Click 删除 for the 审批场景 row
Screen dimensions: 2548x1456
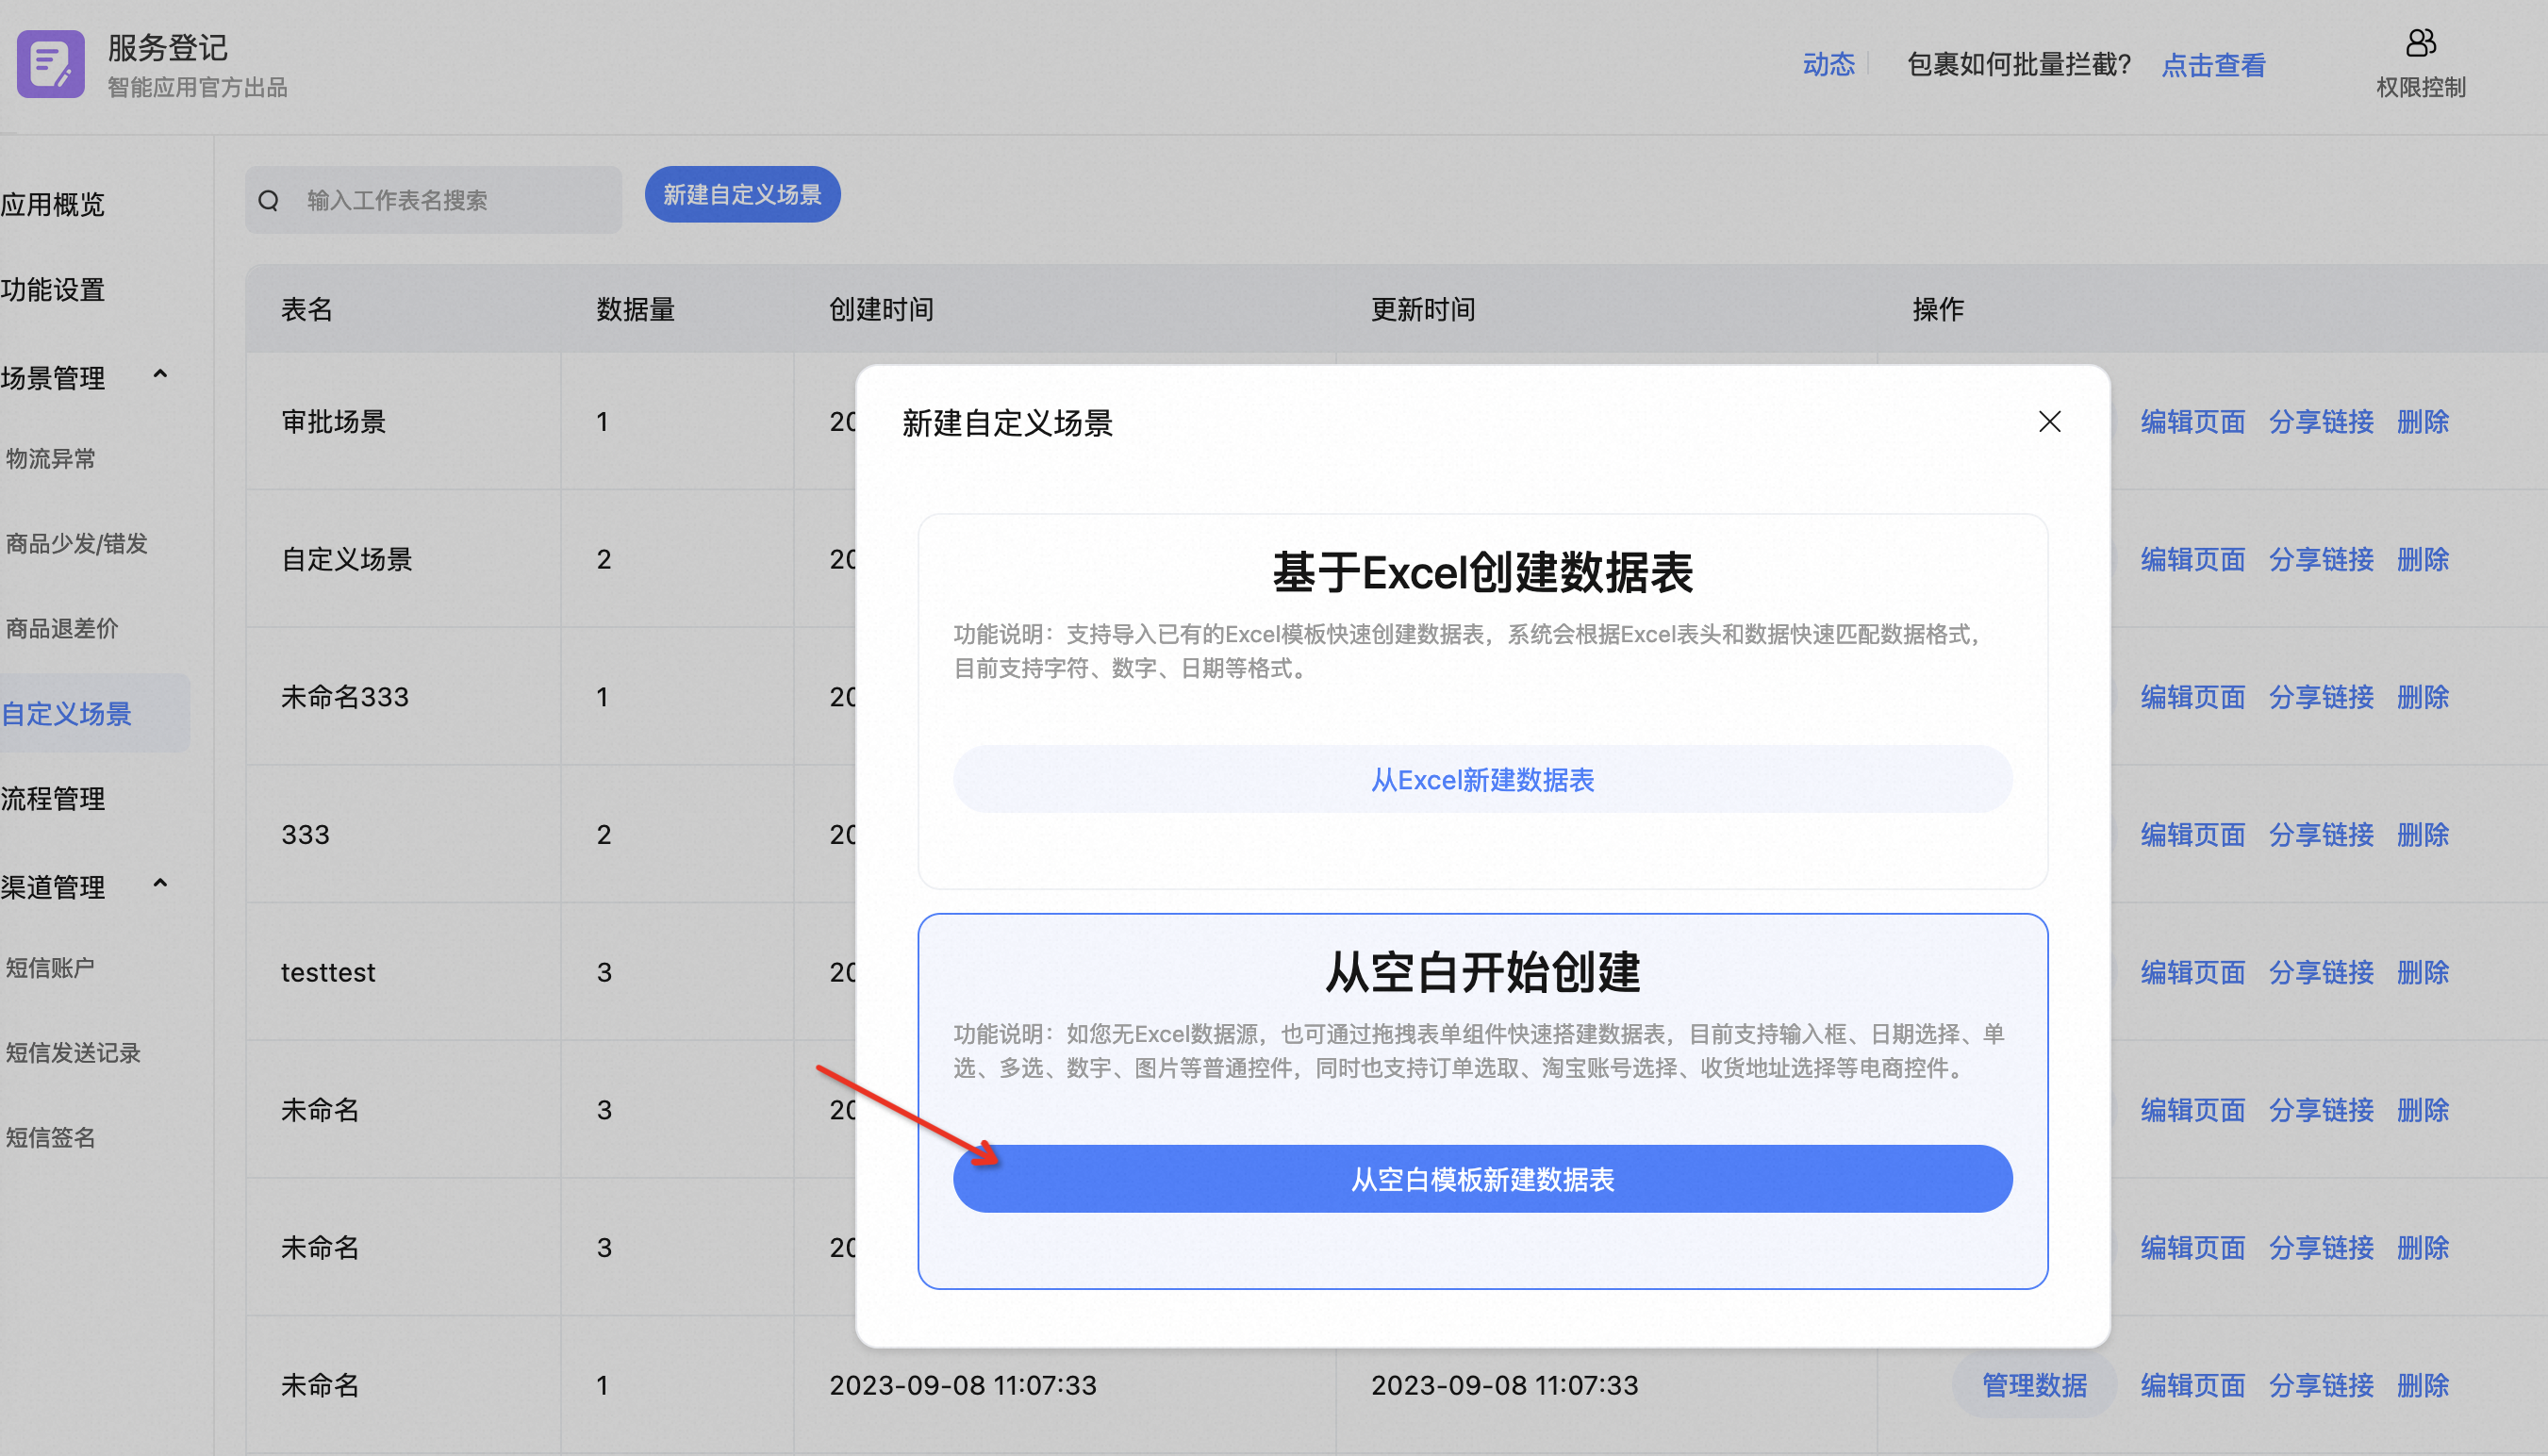pyautogui.click(x=2422, y=422)
